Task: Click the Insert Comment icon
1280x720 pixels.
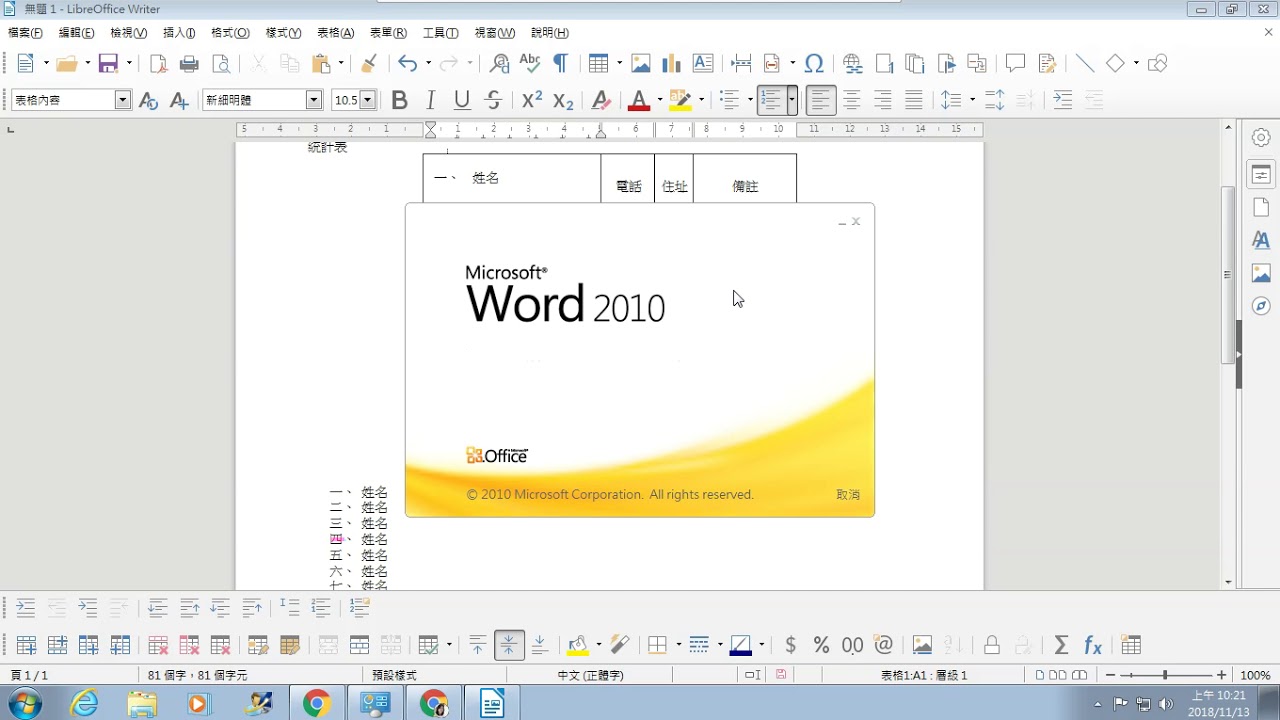Action: click(1015, 64)
